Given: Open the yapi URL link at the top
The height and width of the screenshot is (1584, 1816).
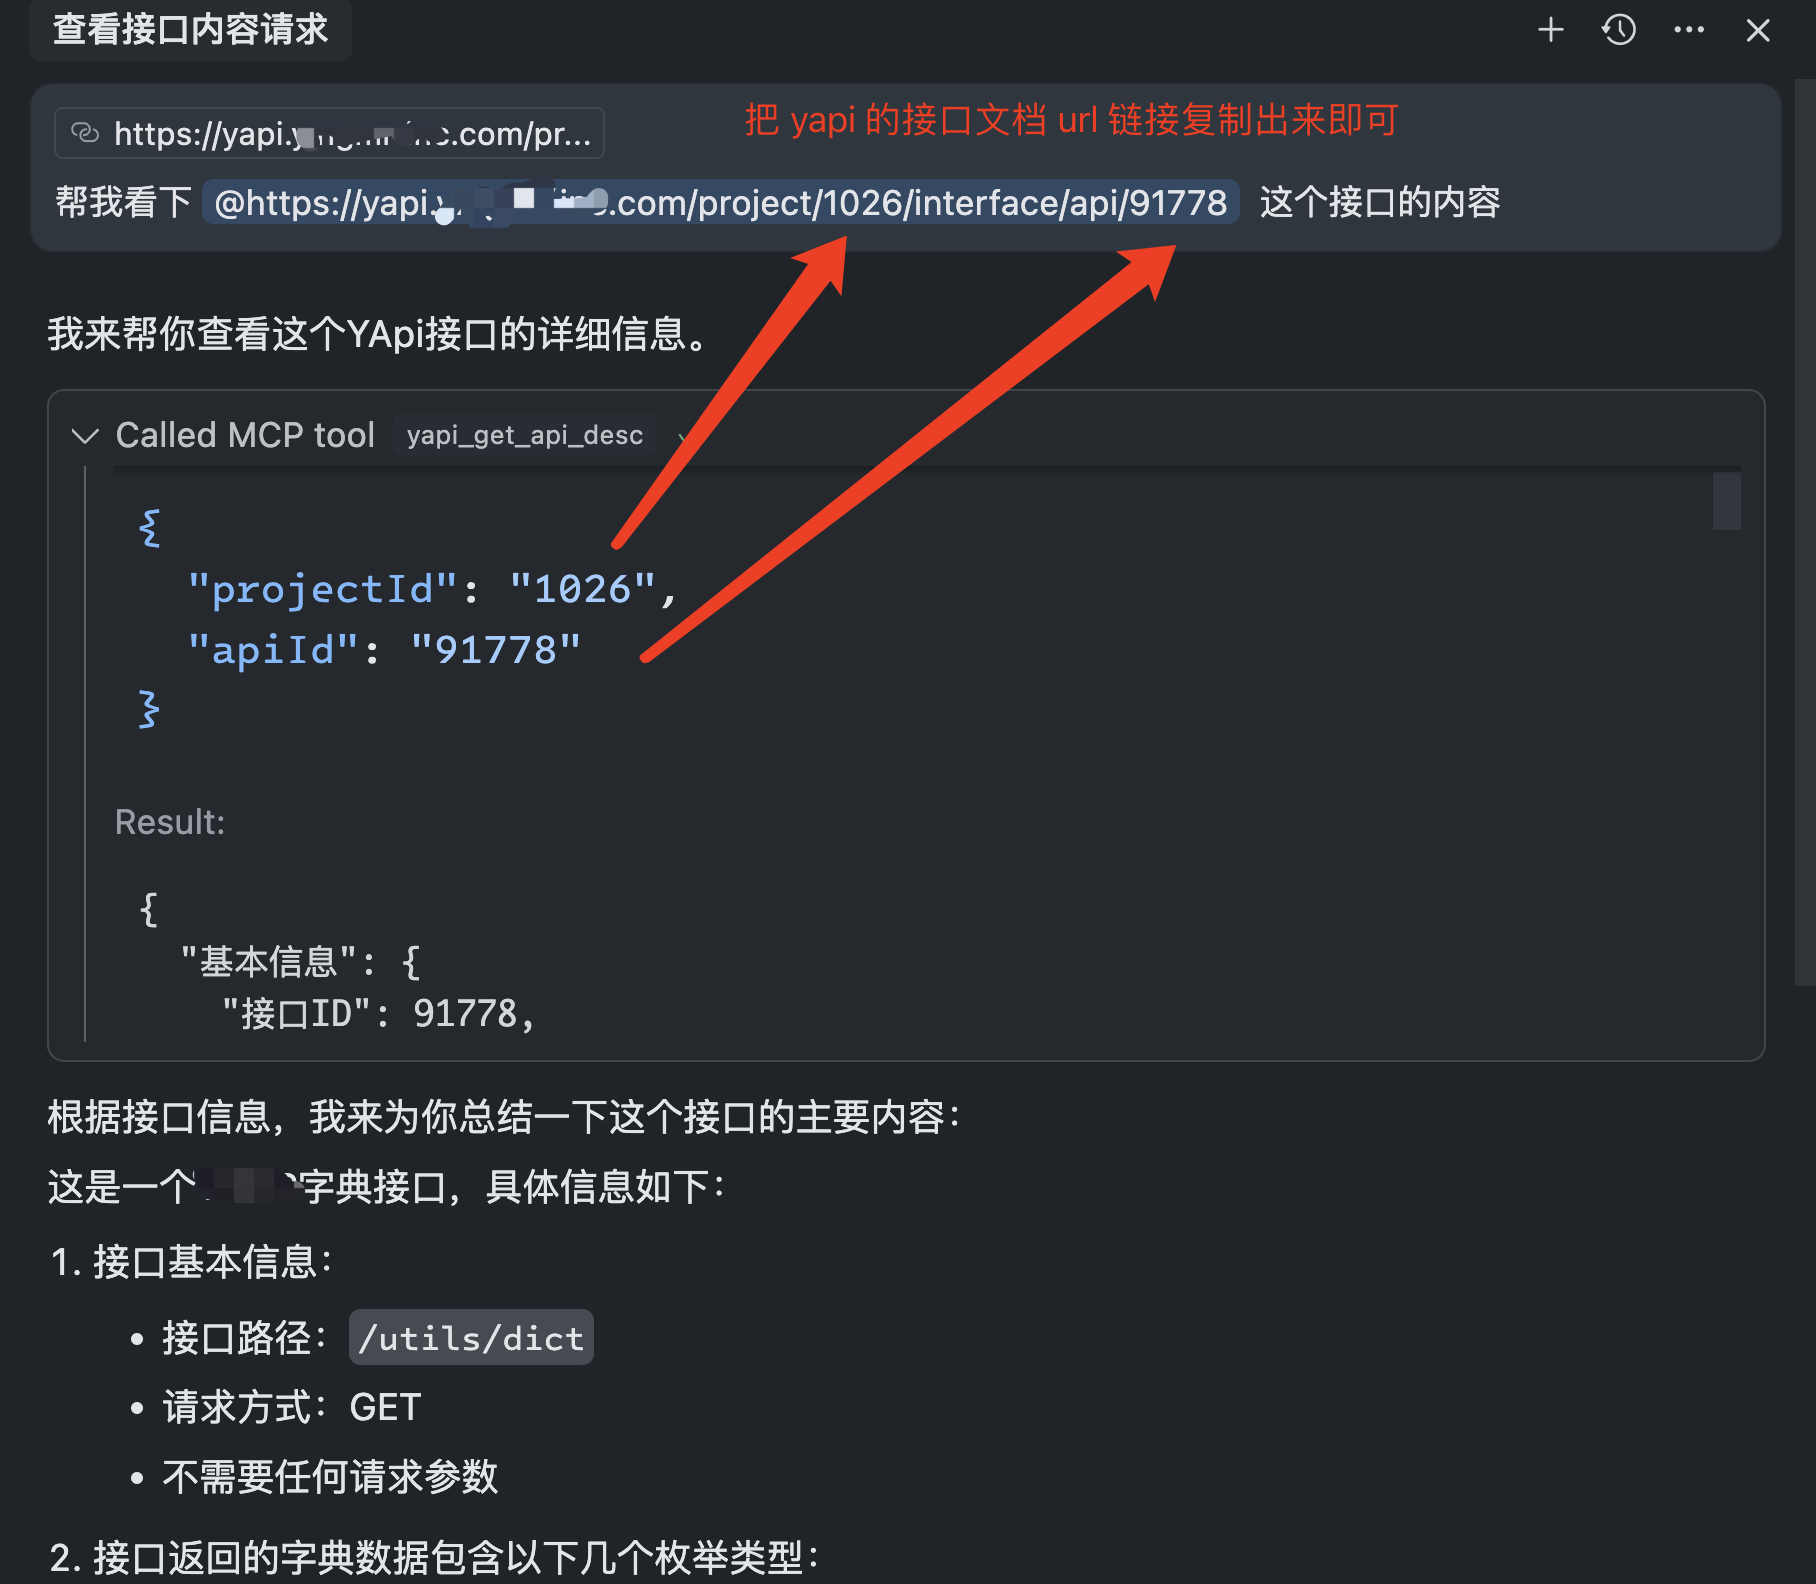Looking at the screenshot, I should click(x=330, y=133).
